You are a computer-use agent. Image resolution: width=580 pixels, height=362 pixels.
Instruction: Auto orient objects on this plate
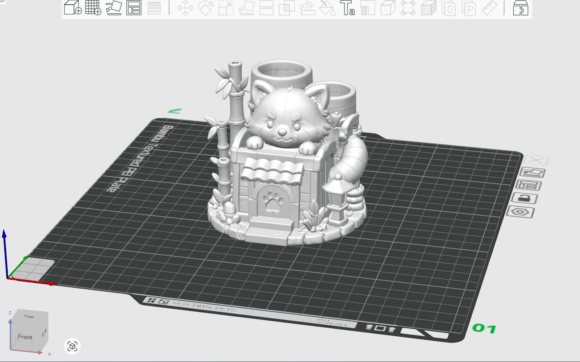(532, 172)
